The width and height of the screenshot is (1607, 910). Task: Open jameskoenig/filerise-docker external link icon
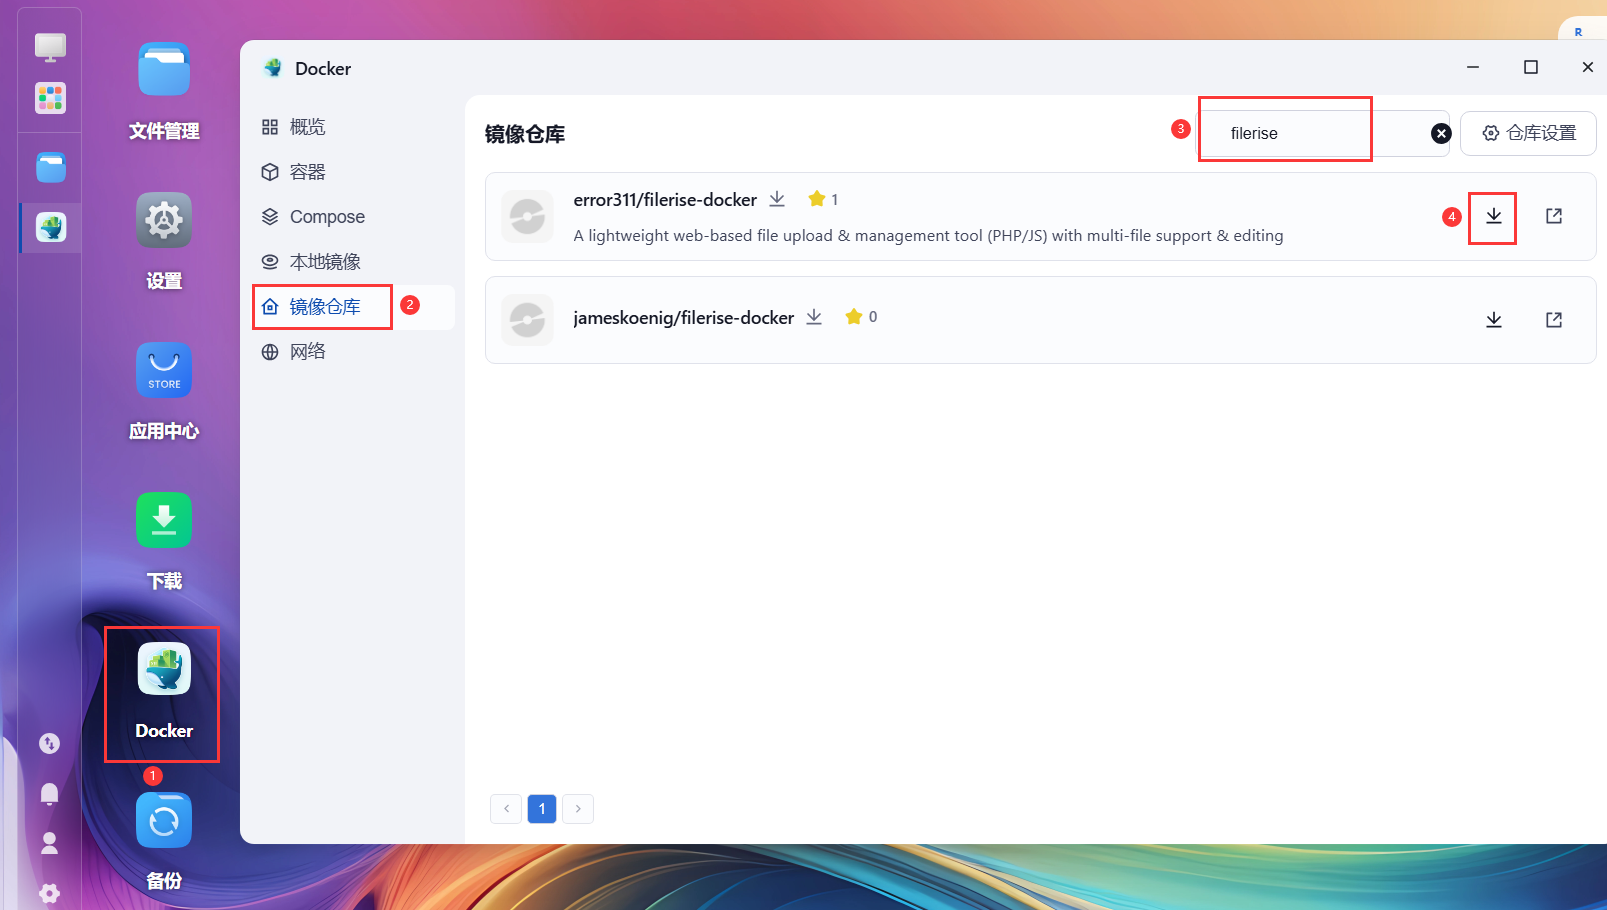[1554, 320]
